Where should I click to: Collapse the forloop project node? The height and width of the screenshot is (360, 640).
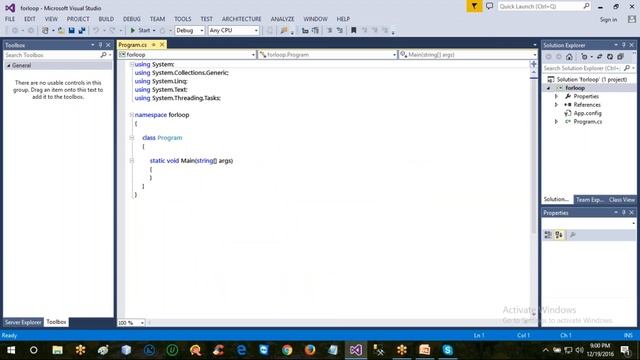tap(548, 88)
